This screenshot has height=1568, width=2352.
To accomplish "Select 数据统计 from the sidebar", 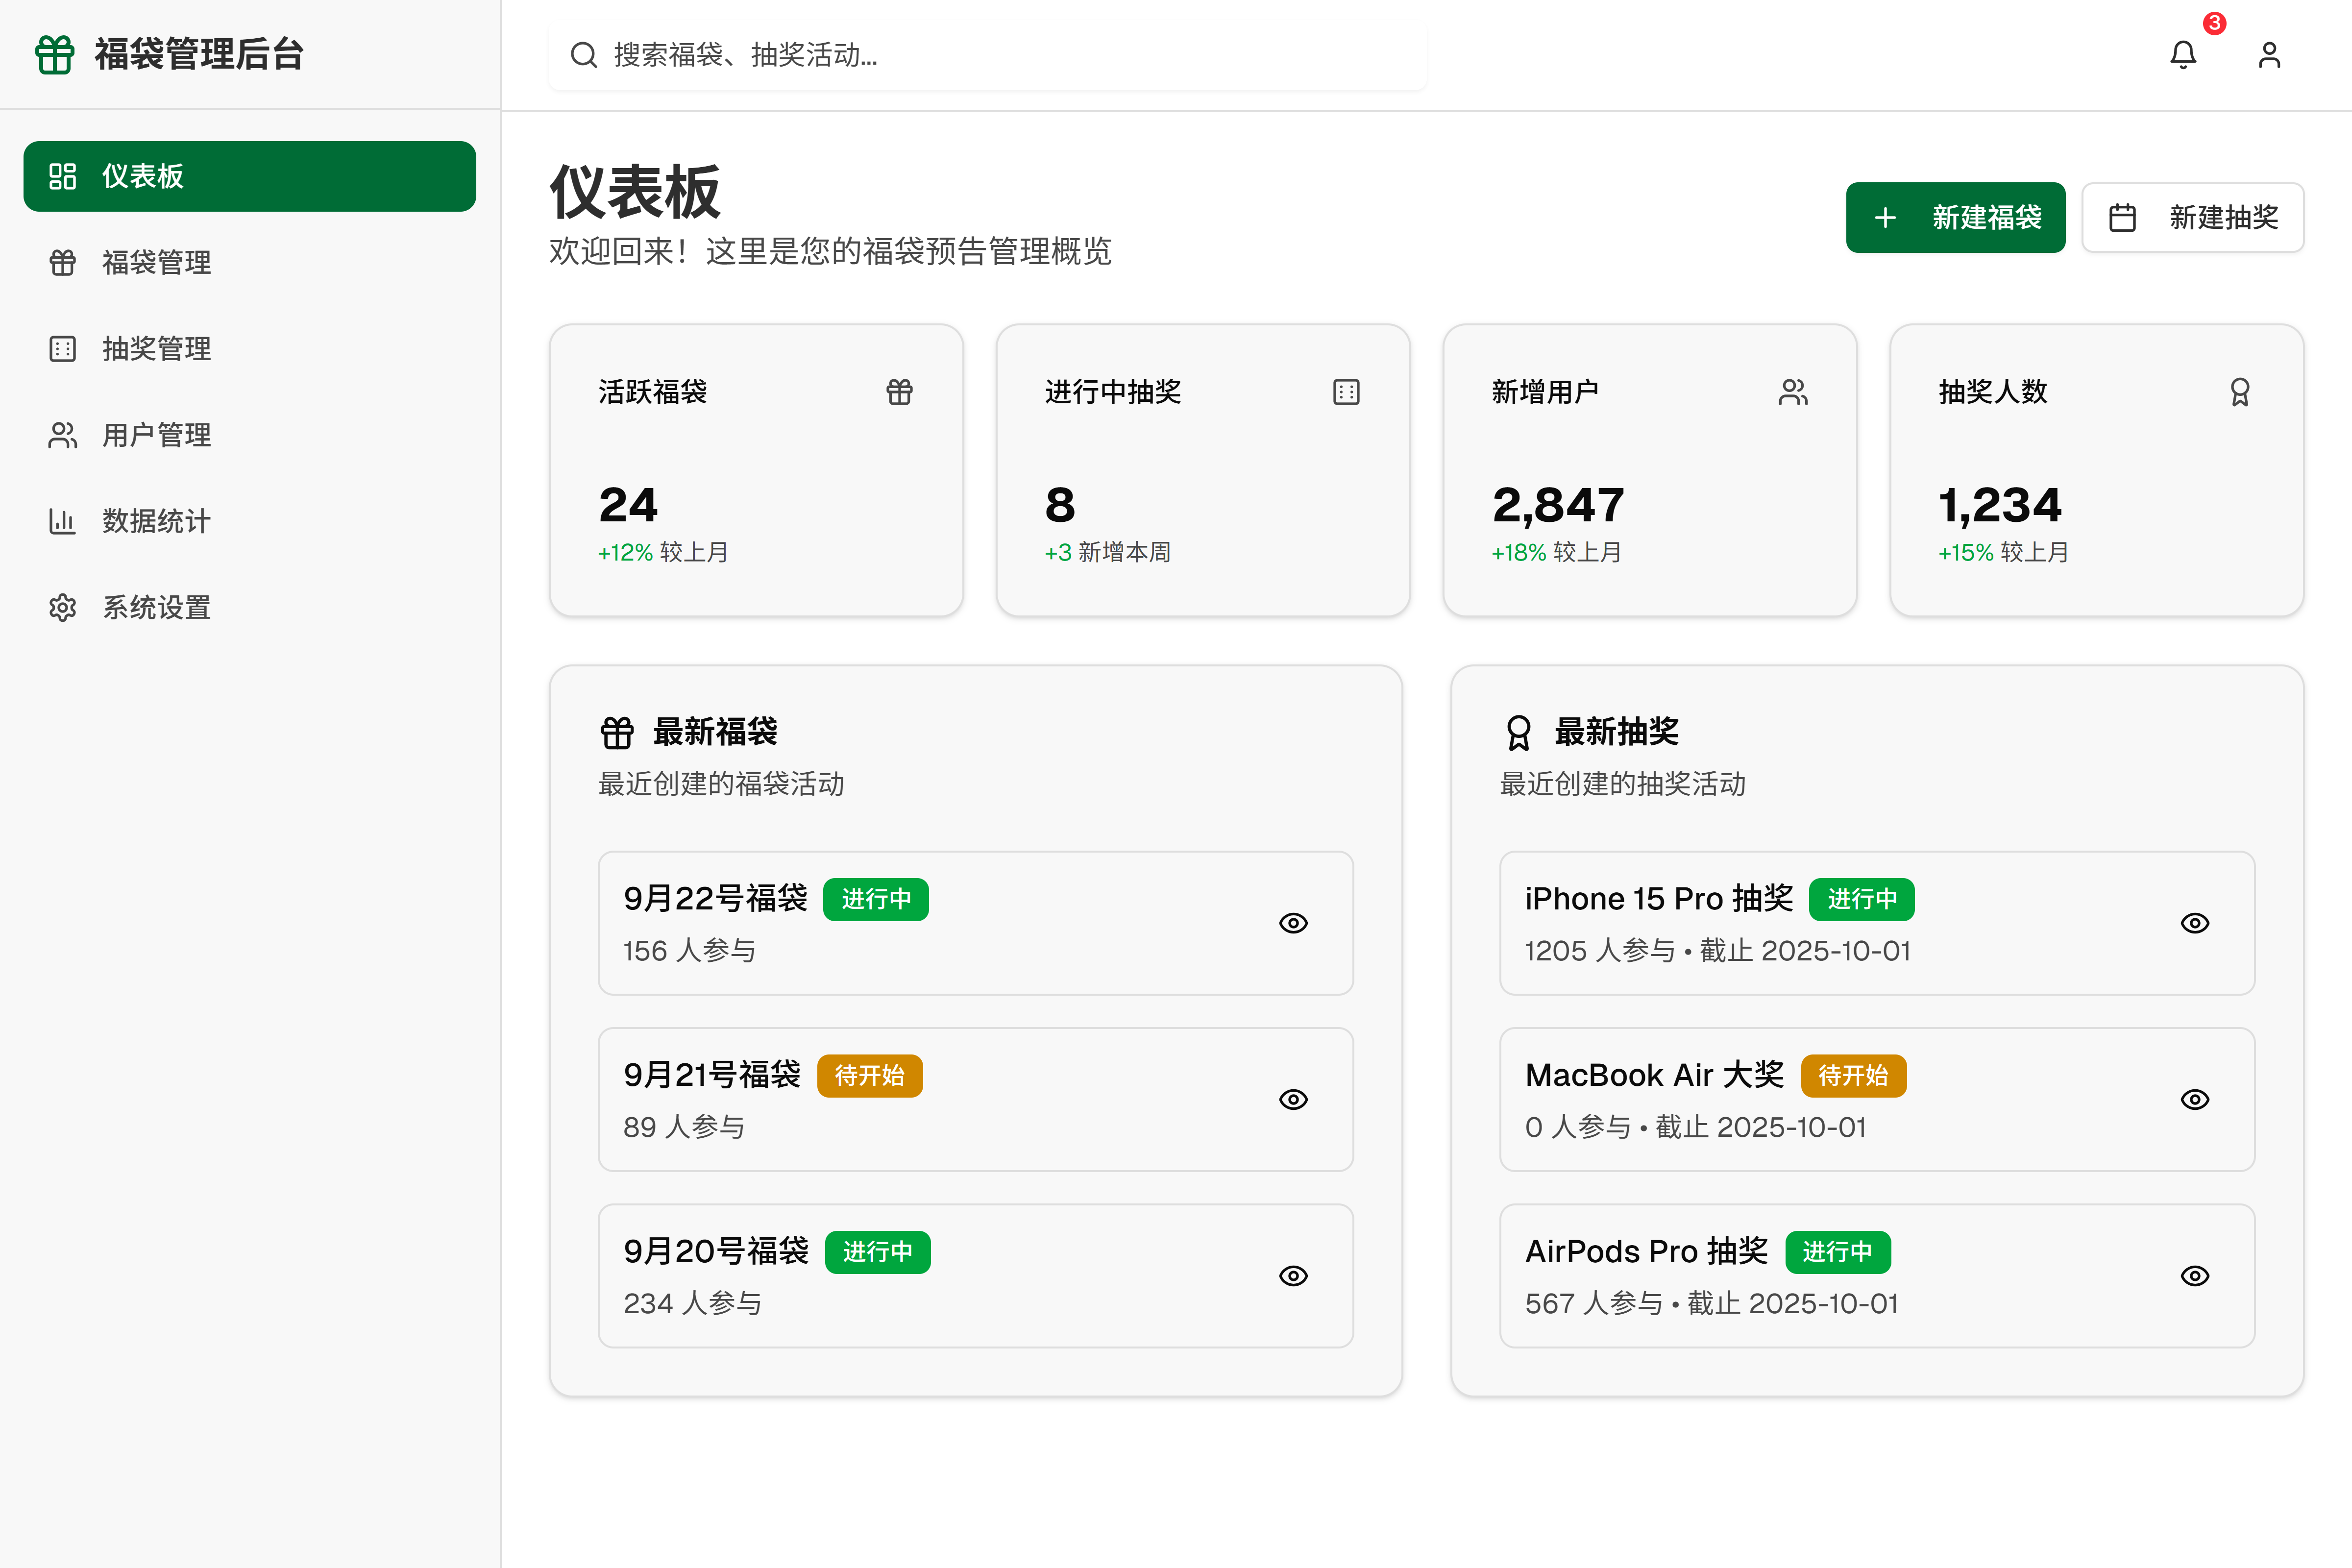I will (x=155, y=521).
